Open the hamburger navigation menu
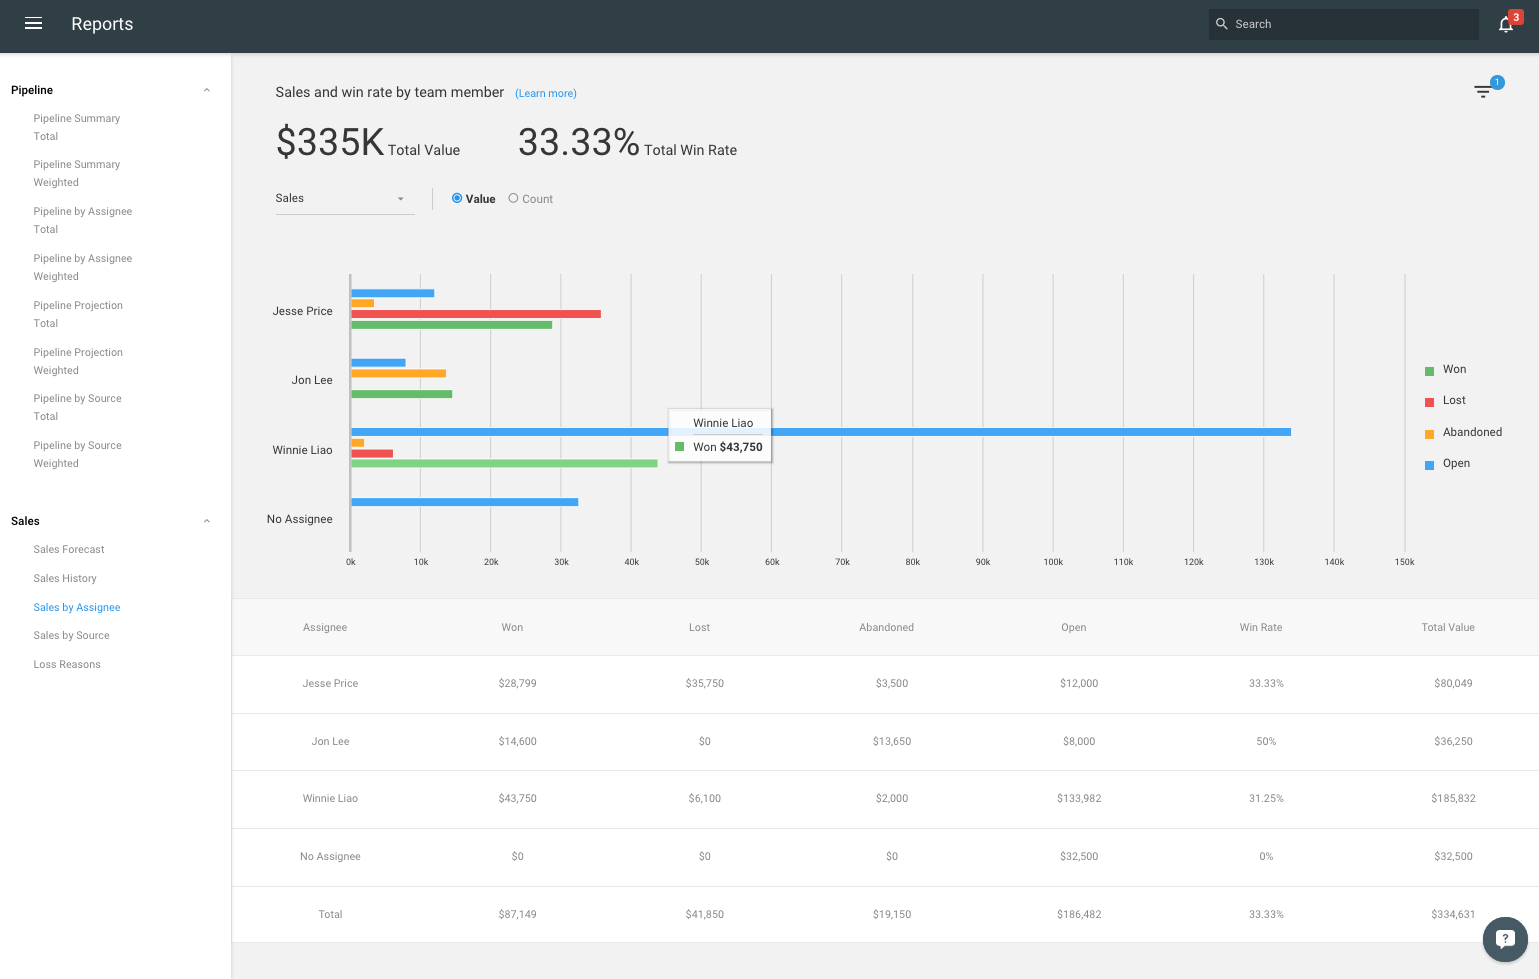The image size is (1539, 979). click(33, 24)
